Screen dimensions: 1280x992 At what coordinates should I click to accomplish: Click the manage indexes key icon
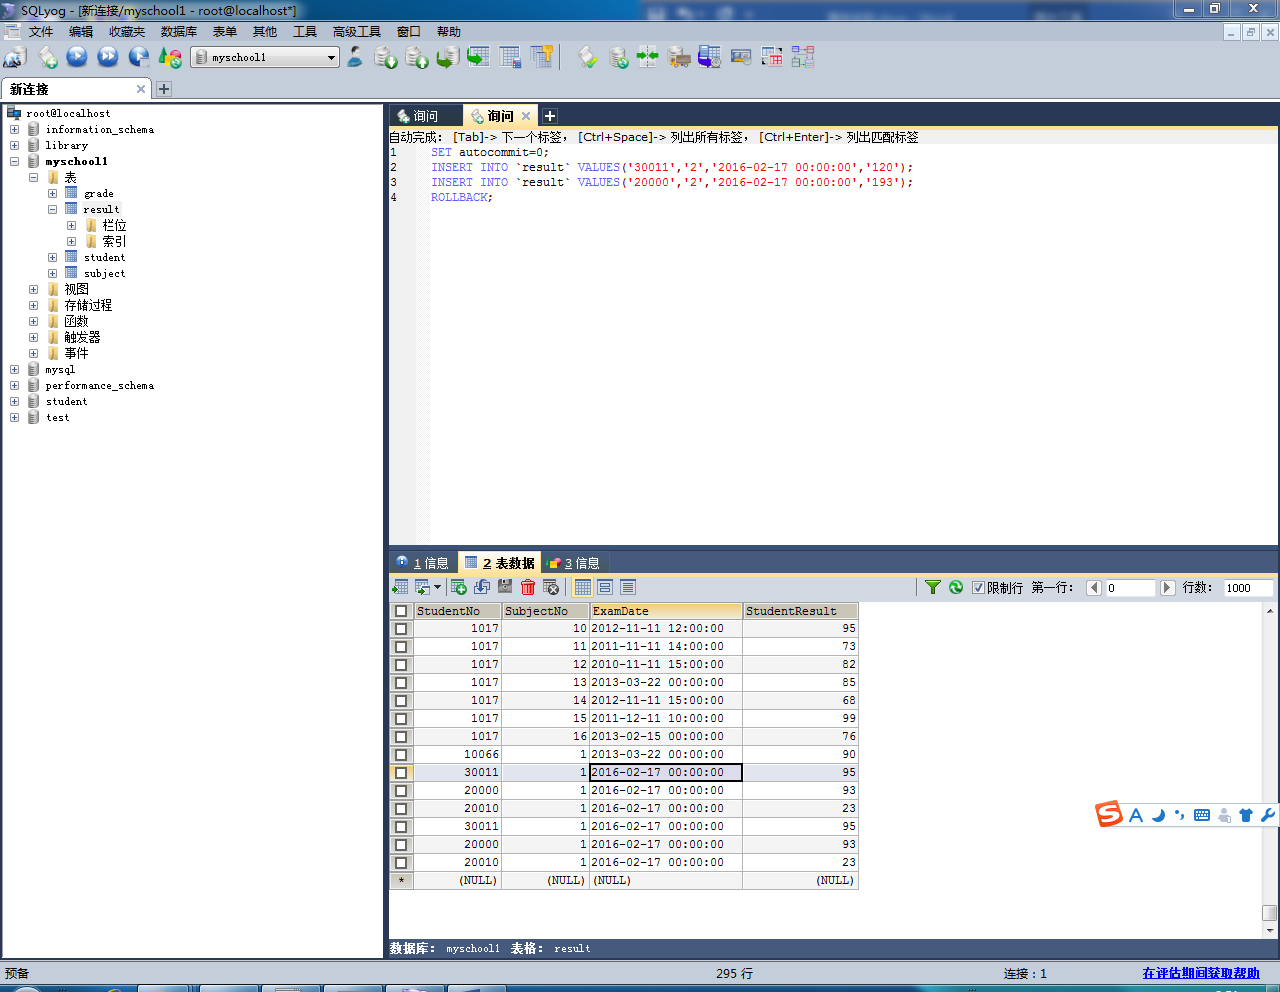click(x=542, y=57)
